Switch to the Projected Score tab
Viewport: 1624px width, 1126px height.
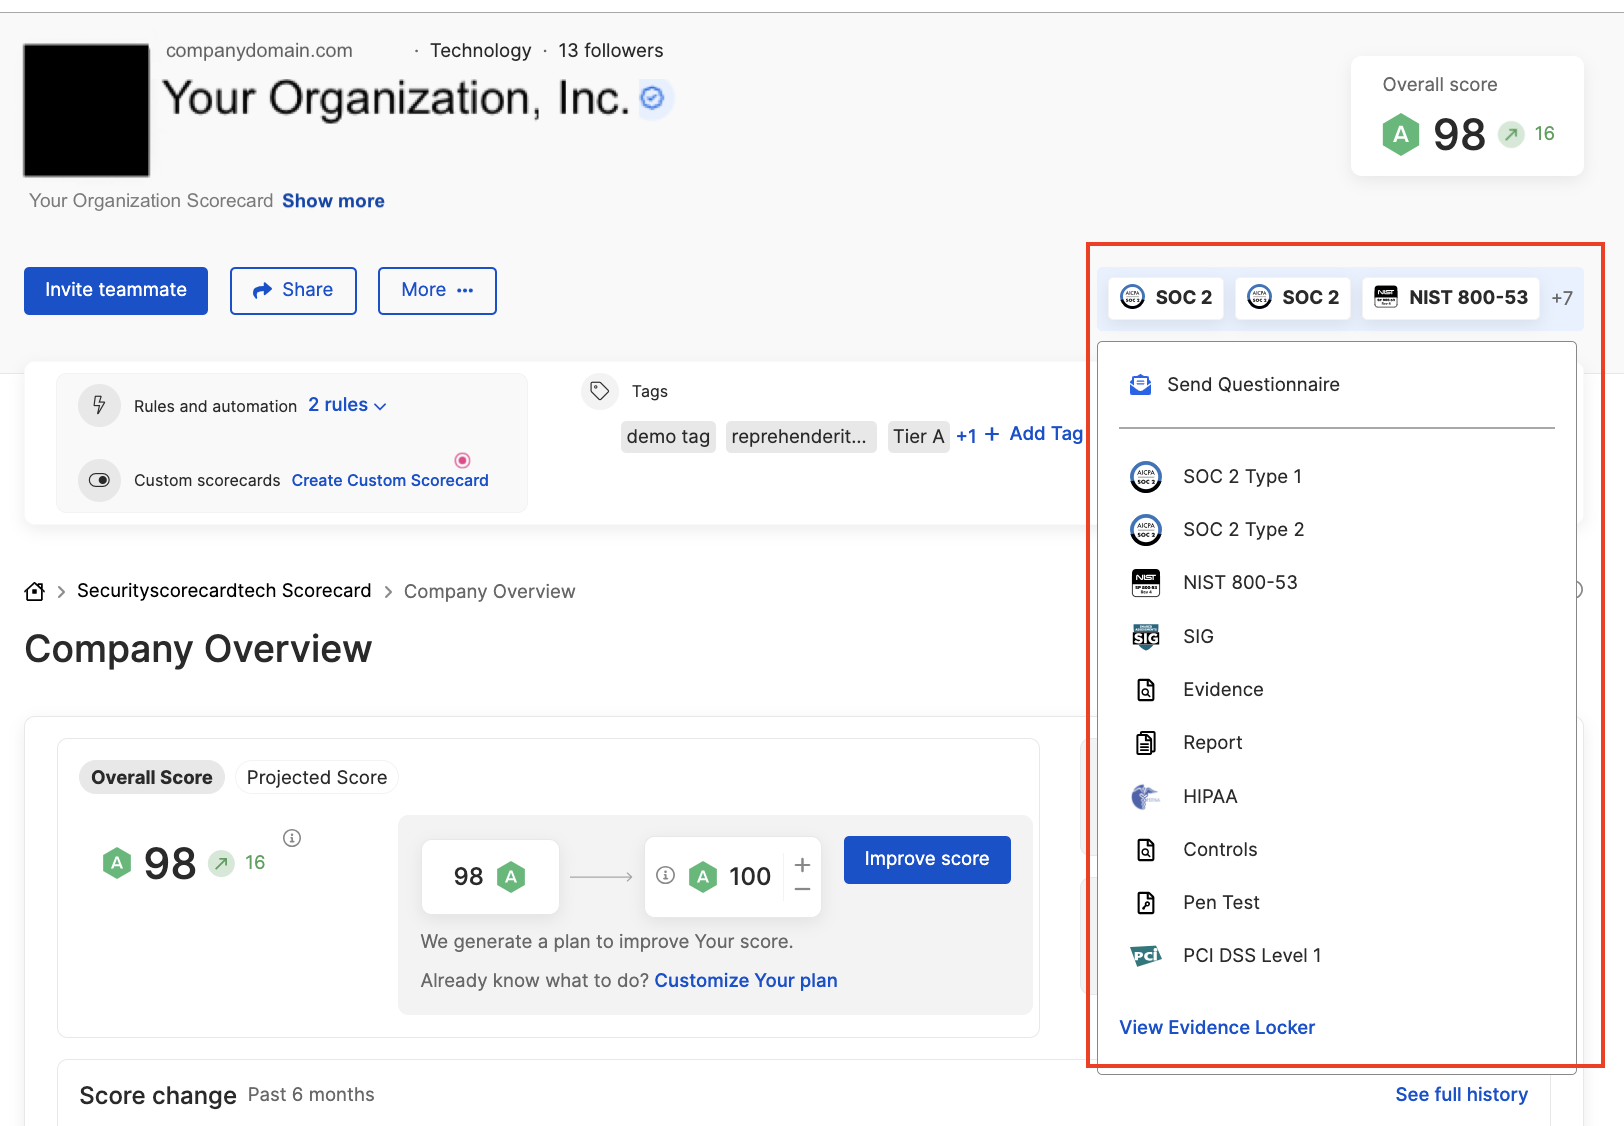317,778
